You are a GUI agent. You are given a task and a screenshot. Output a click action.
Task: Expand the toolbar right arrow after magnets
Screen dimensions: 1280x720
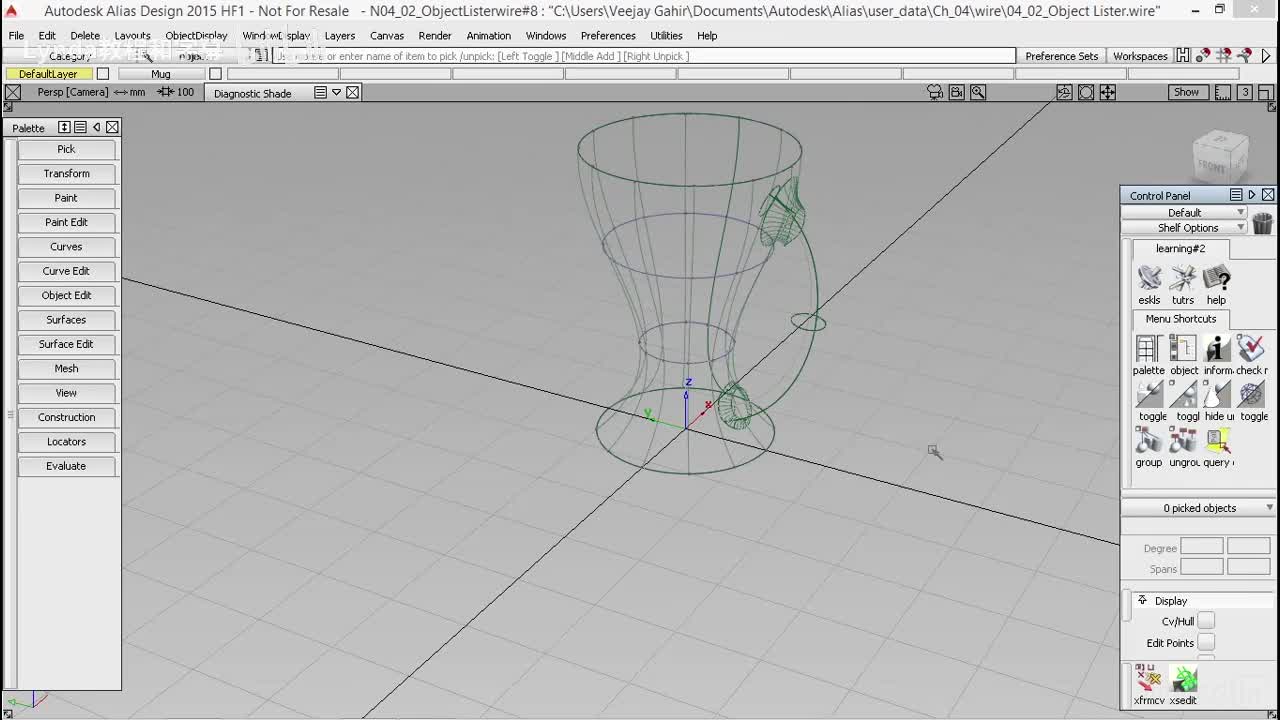click(x=1266, y=56)
